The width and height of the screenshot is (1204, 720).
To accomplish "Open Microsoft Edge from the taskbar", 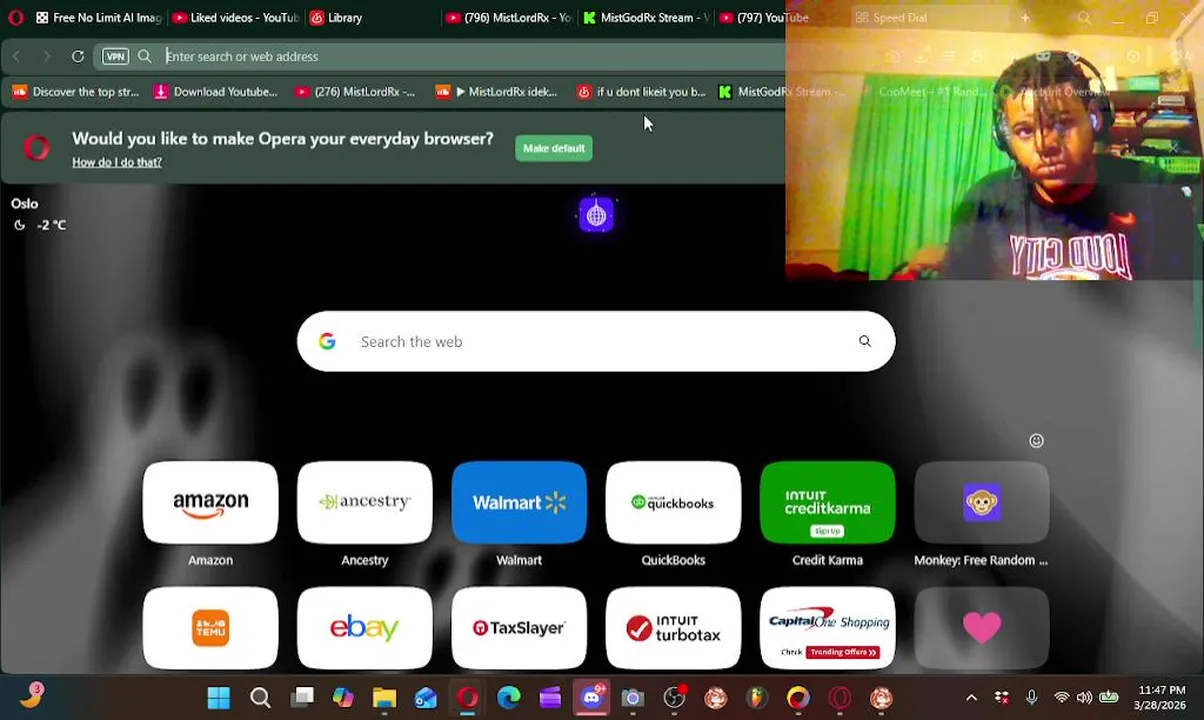I will 509,698.
